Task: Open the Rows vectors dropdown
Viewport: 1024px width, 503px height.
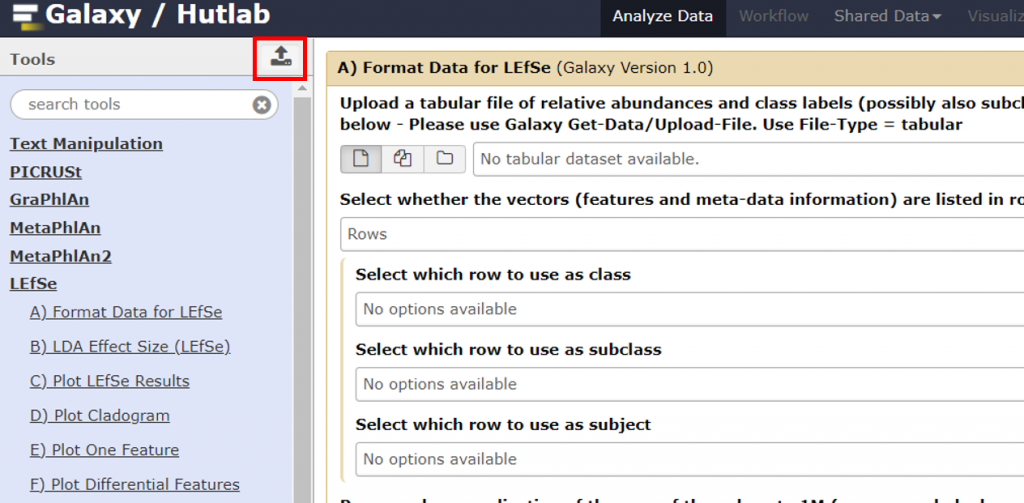Action: 682,234
